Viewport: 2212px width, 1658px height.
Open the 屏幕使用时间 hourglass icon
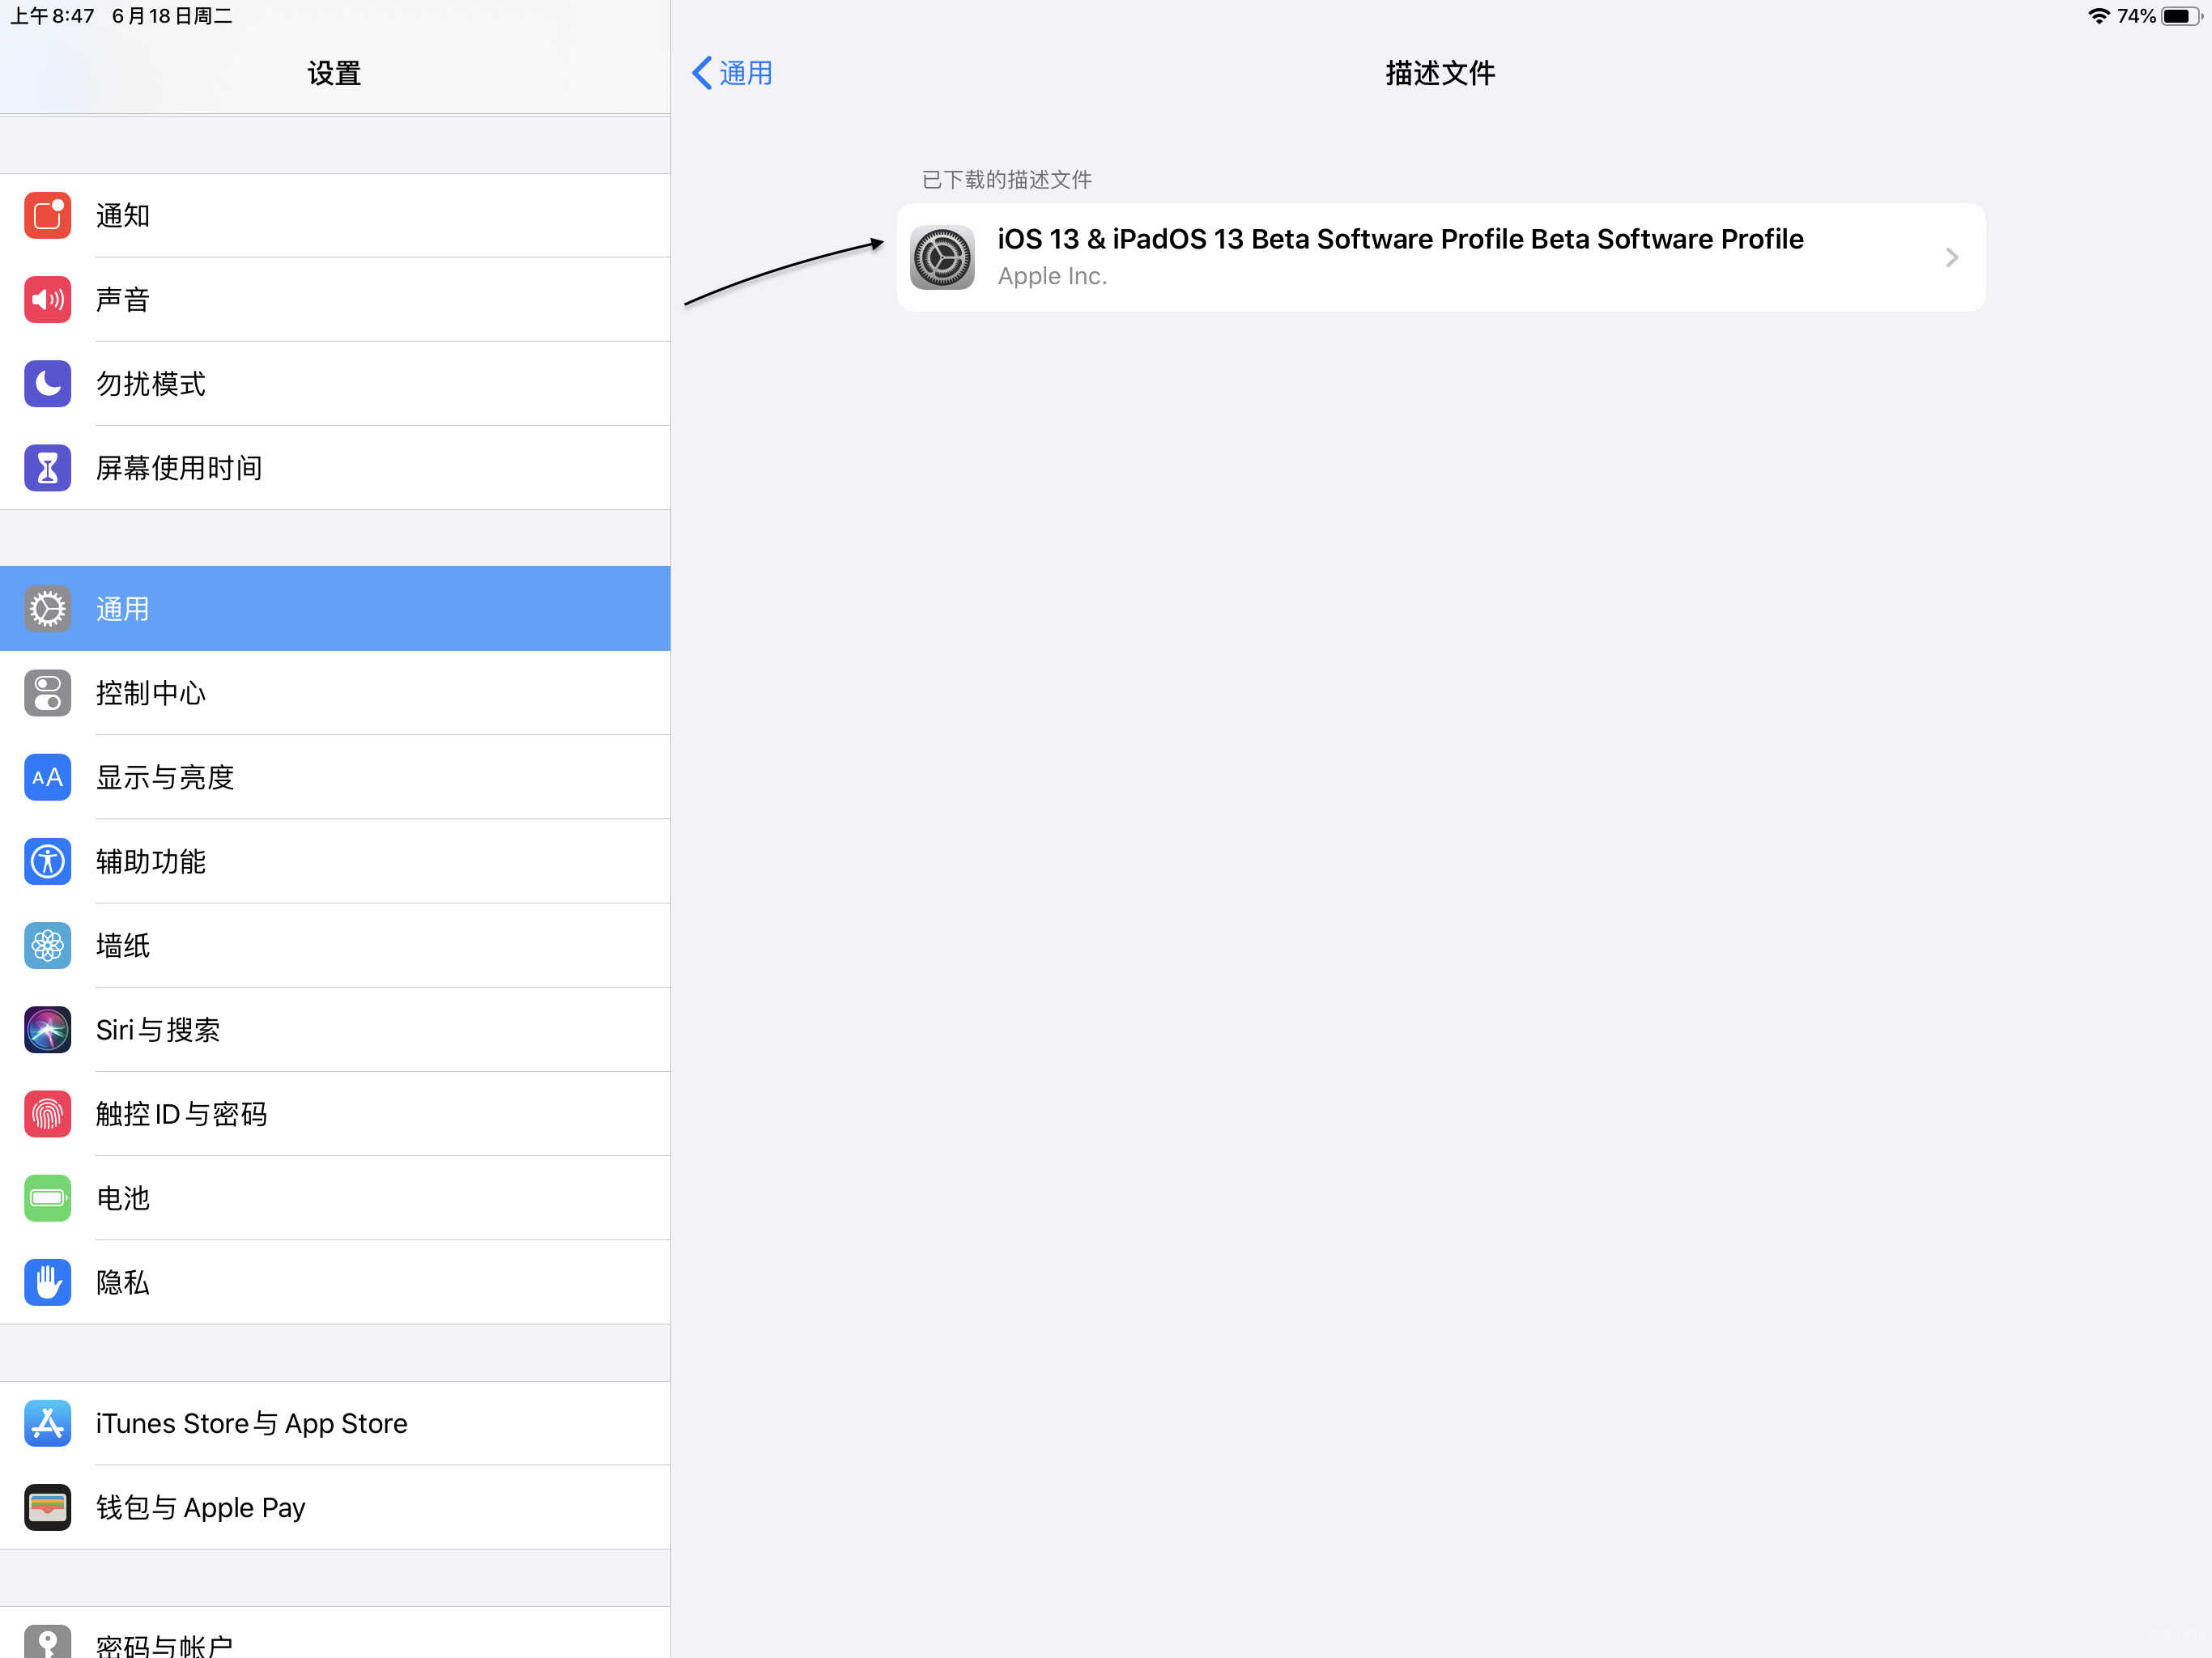[x=47, y=467]
